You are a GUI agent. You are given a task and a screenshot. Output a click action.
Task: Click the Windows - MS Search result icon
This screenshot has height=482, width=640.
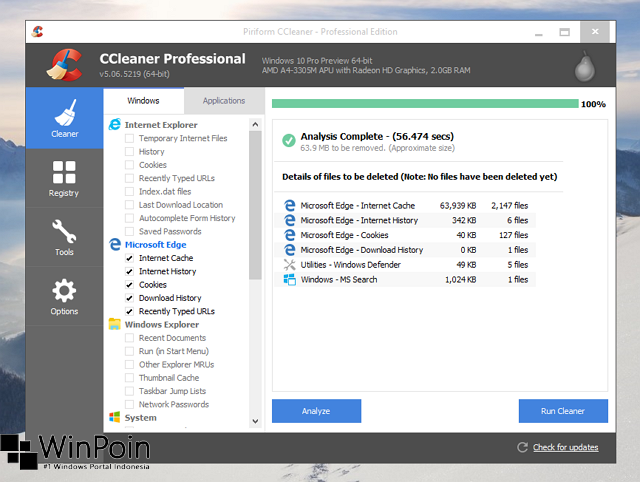click(x=290, y=280)
